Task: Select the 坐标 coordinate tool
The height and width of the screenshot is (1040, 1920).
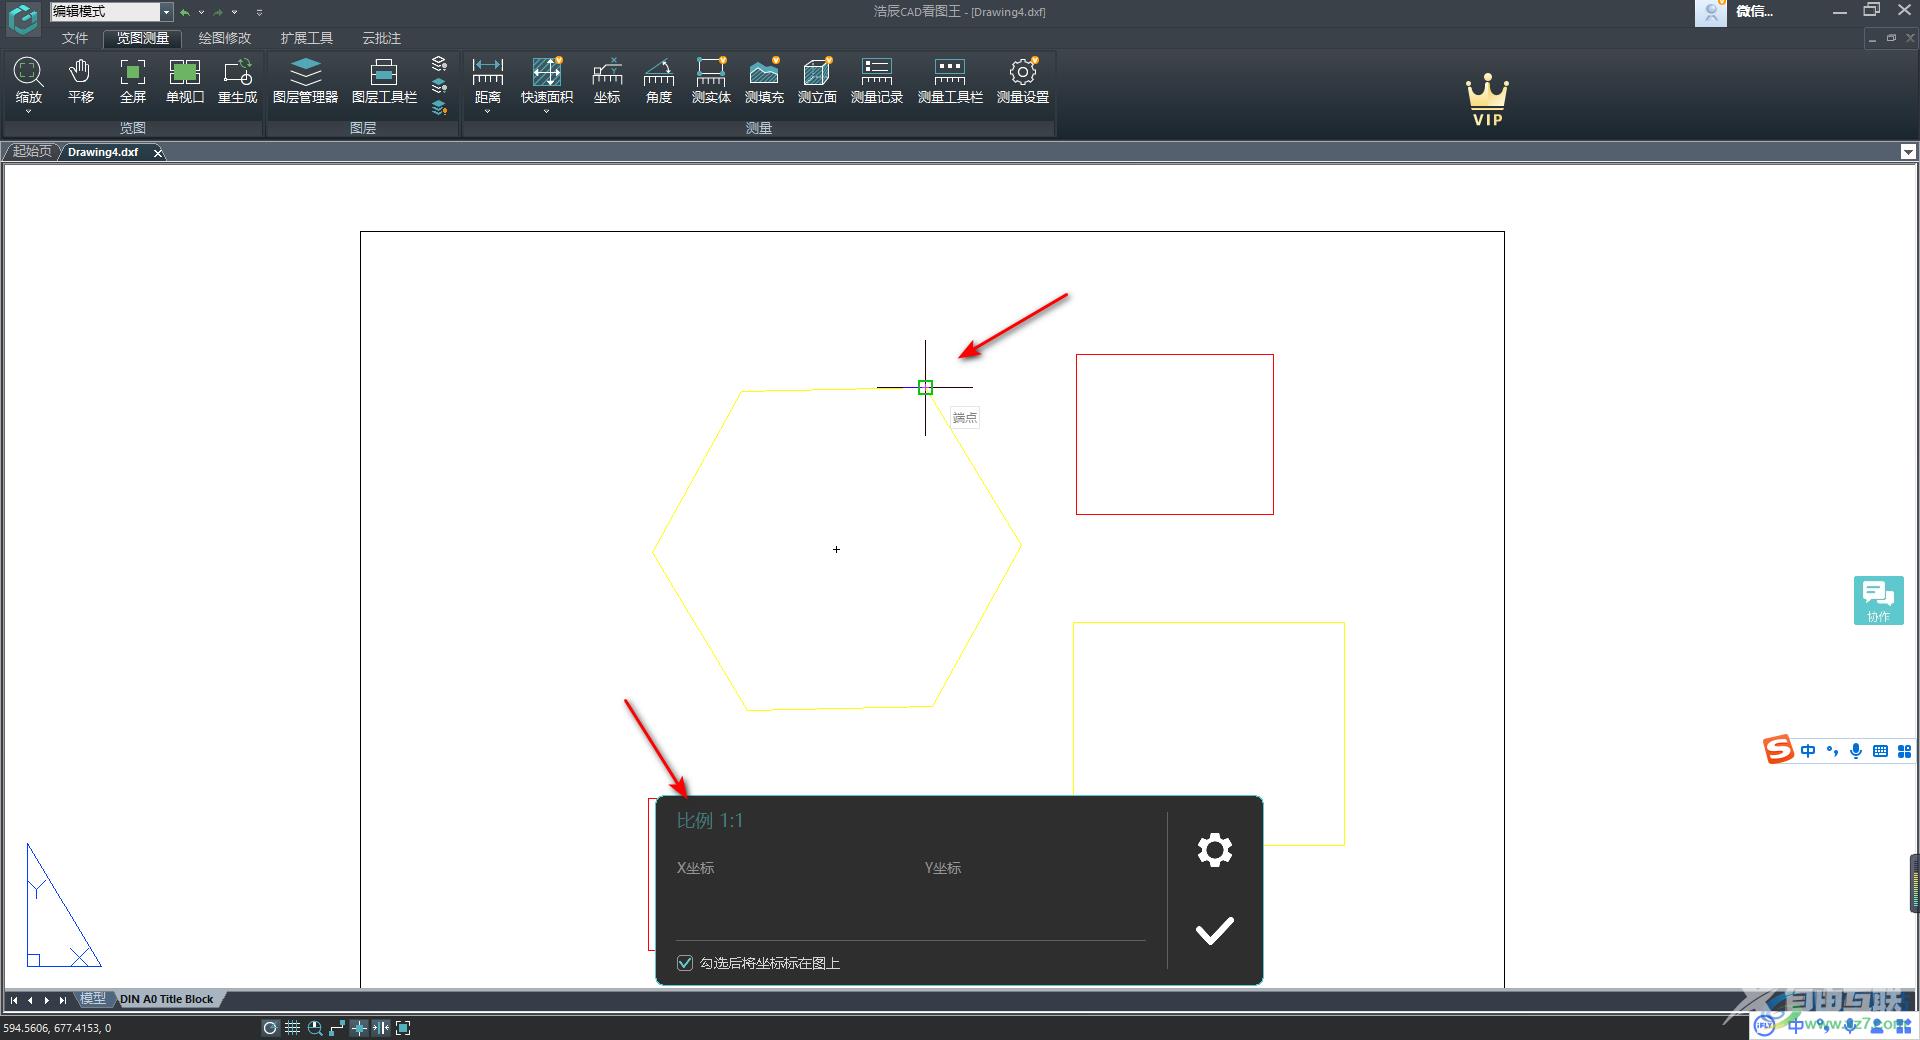Action: (x=607, y=80)
